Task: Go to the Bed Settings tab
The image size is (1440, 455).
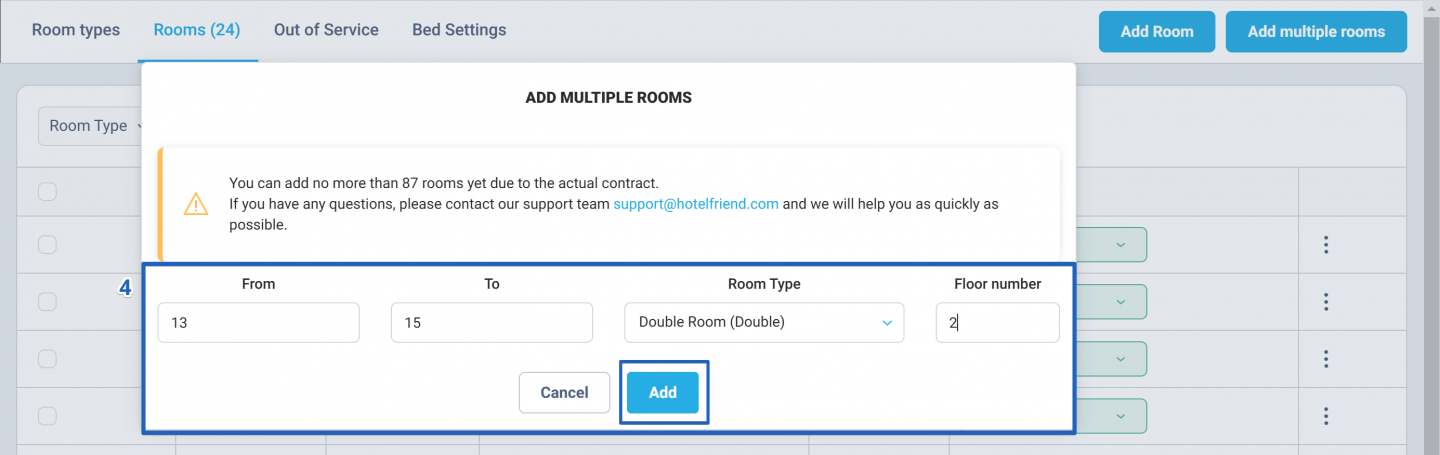Action: pos(459,30)
